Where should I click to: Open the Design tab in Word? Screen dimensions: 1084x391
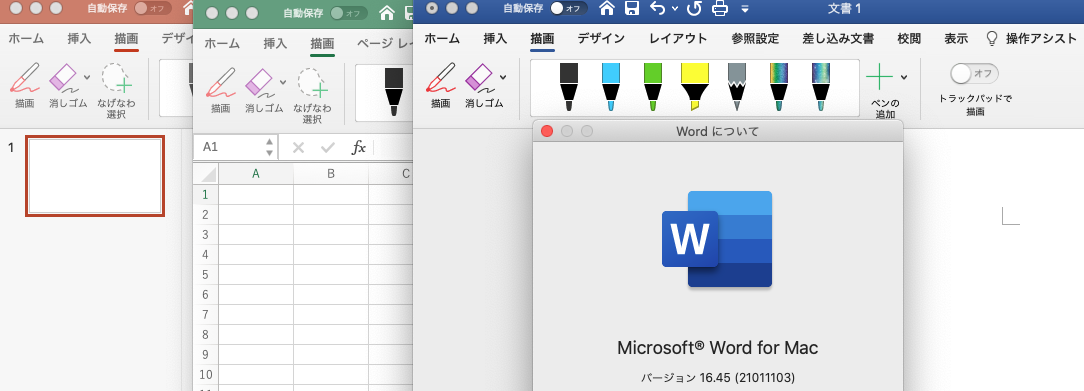601,39
